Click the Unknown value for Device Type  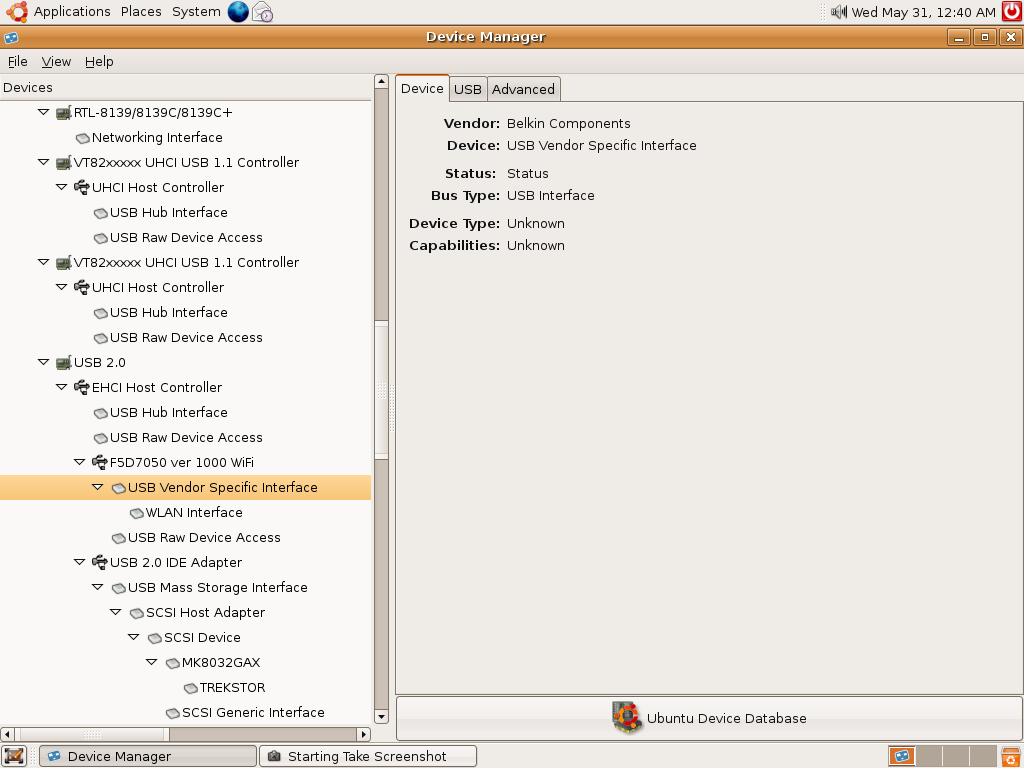tap(536, 223)
